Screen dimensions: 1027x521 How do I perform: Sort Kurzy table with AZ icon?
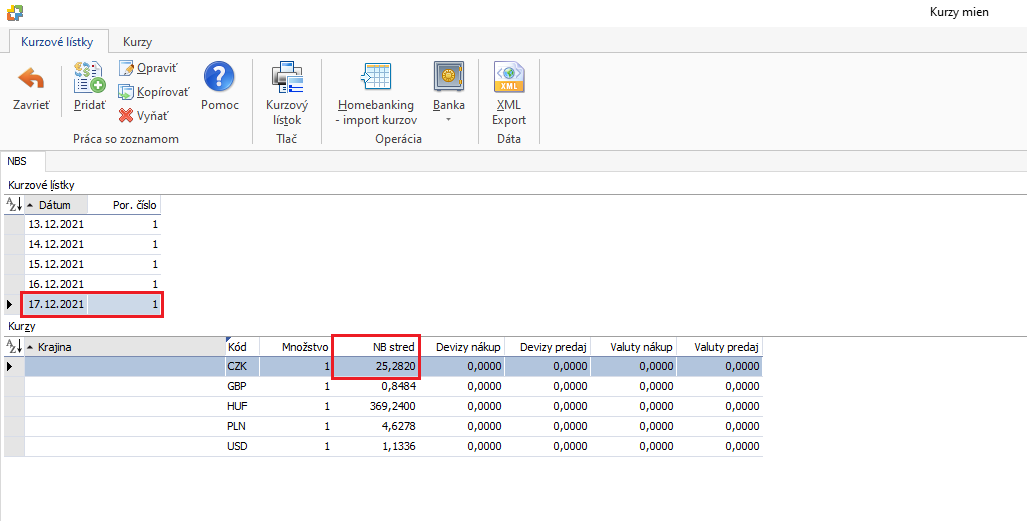point(14,347)
